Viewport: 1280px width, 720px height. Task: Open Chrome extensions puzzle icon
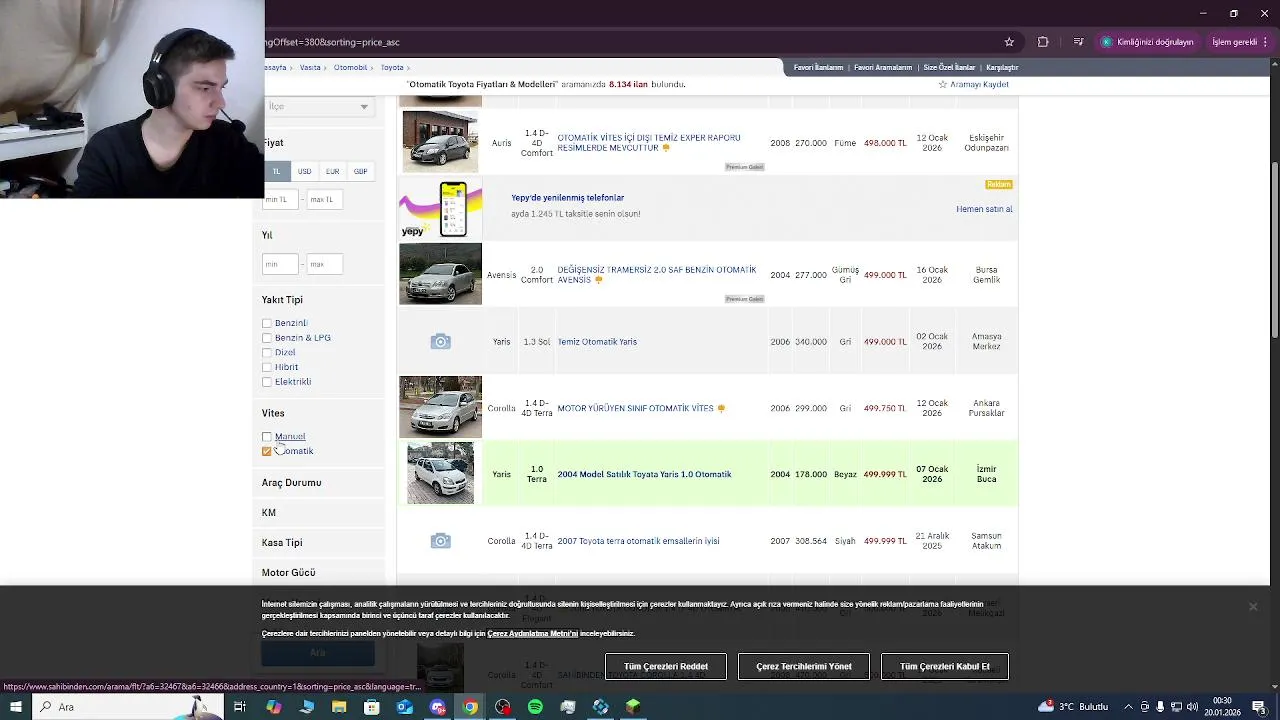point(1043,42)
